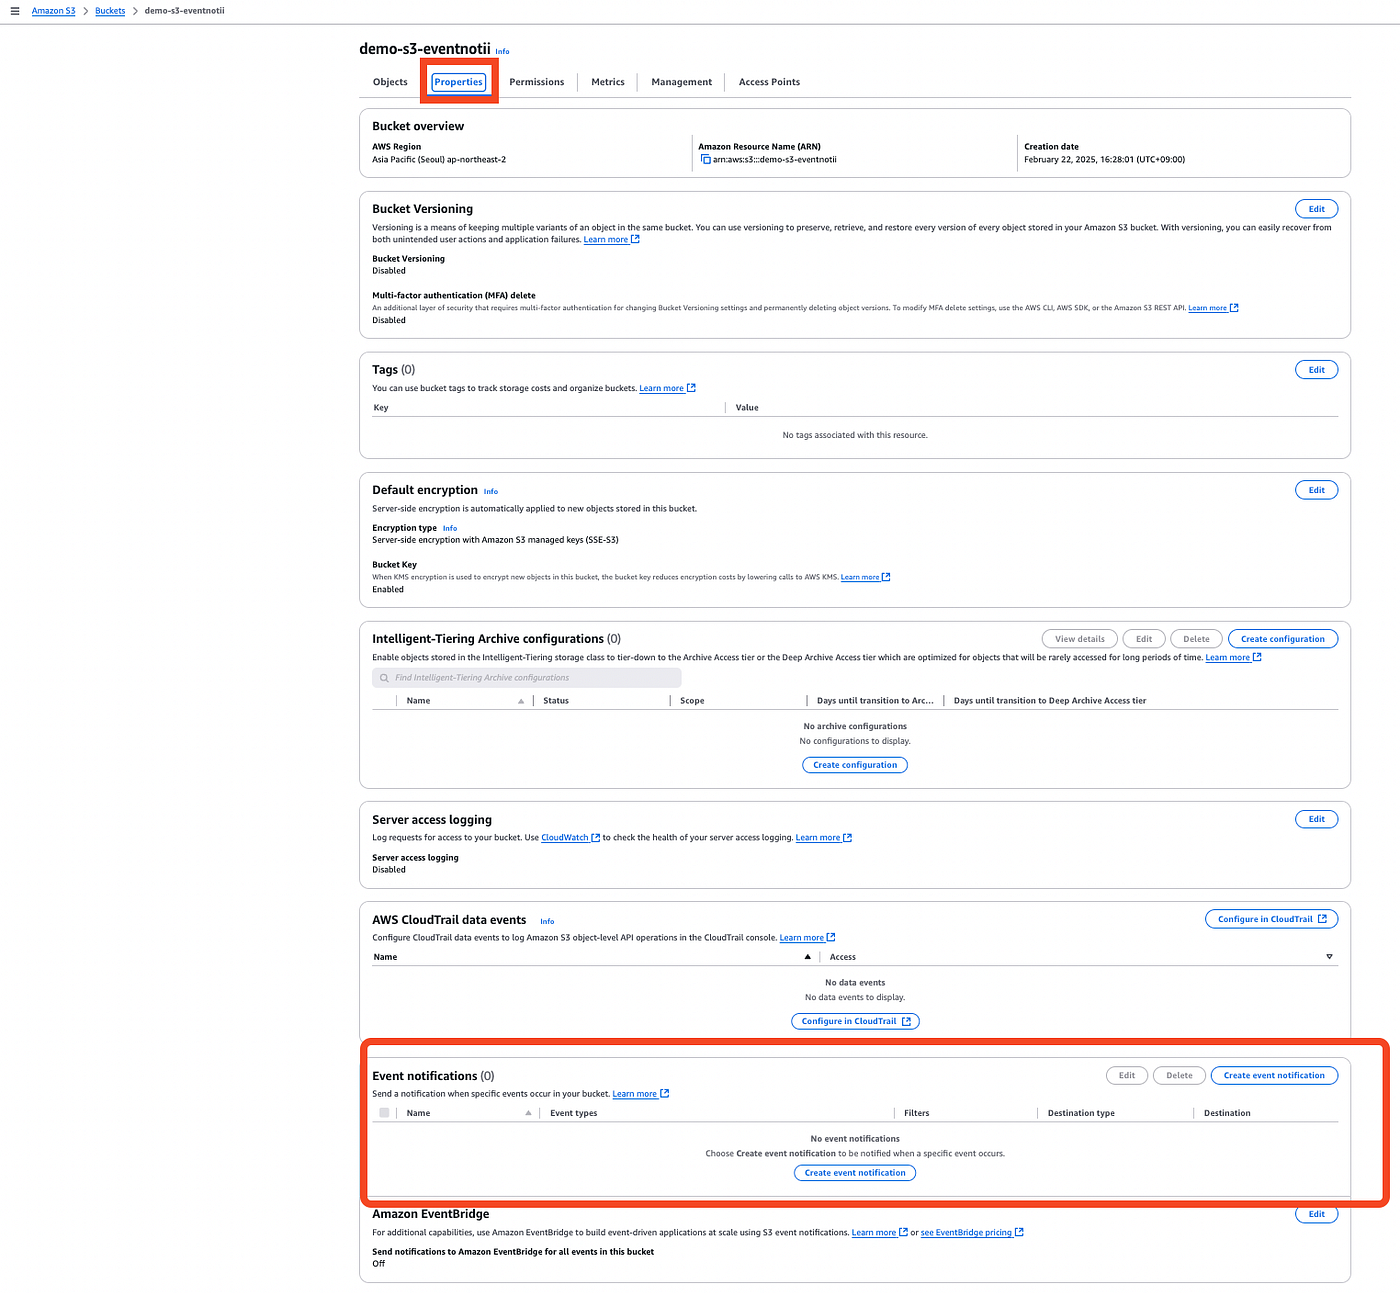Click external link icon after Server access logging Learn more

point(848,838)
